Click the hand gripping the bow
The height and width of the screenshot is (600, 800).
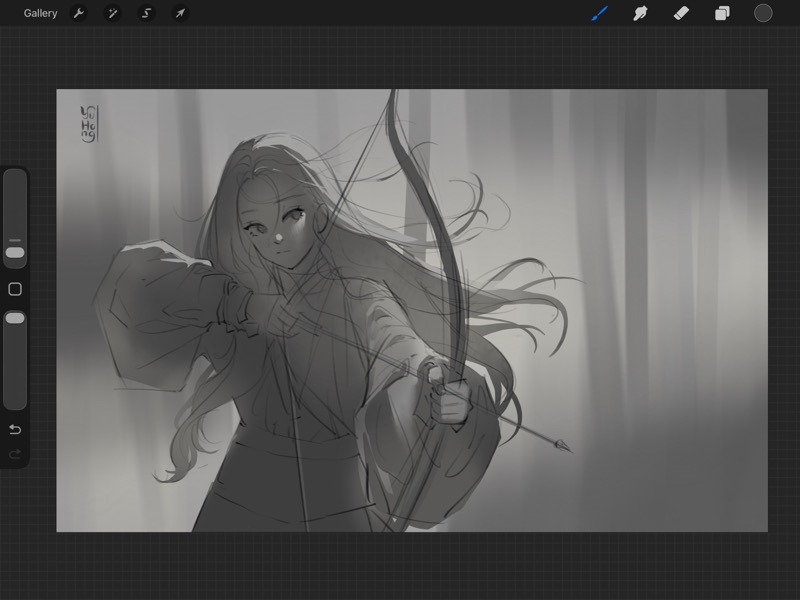(453, 400)
